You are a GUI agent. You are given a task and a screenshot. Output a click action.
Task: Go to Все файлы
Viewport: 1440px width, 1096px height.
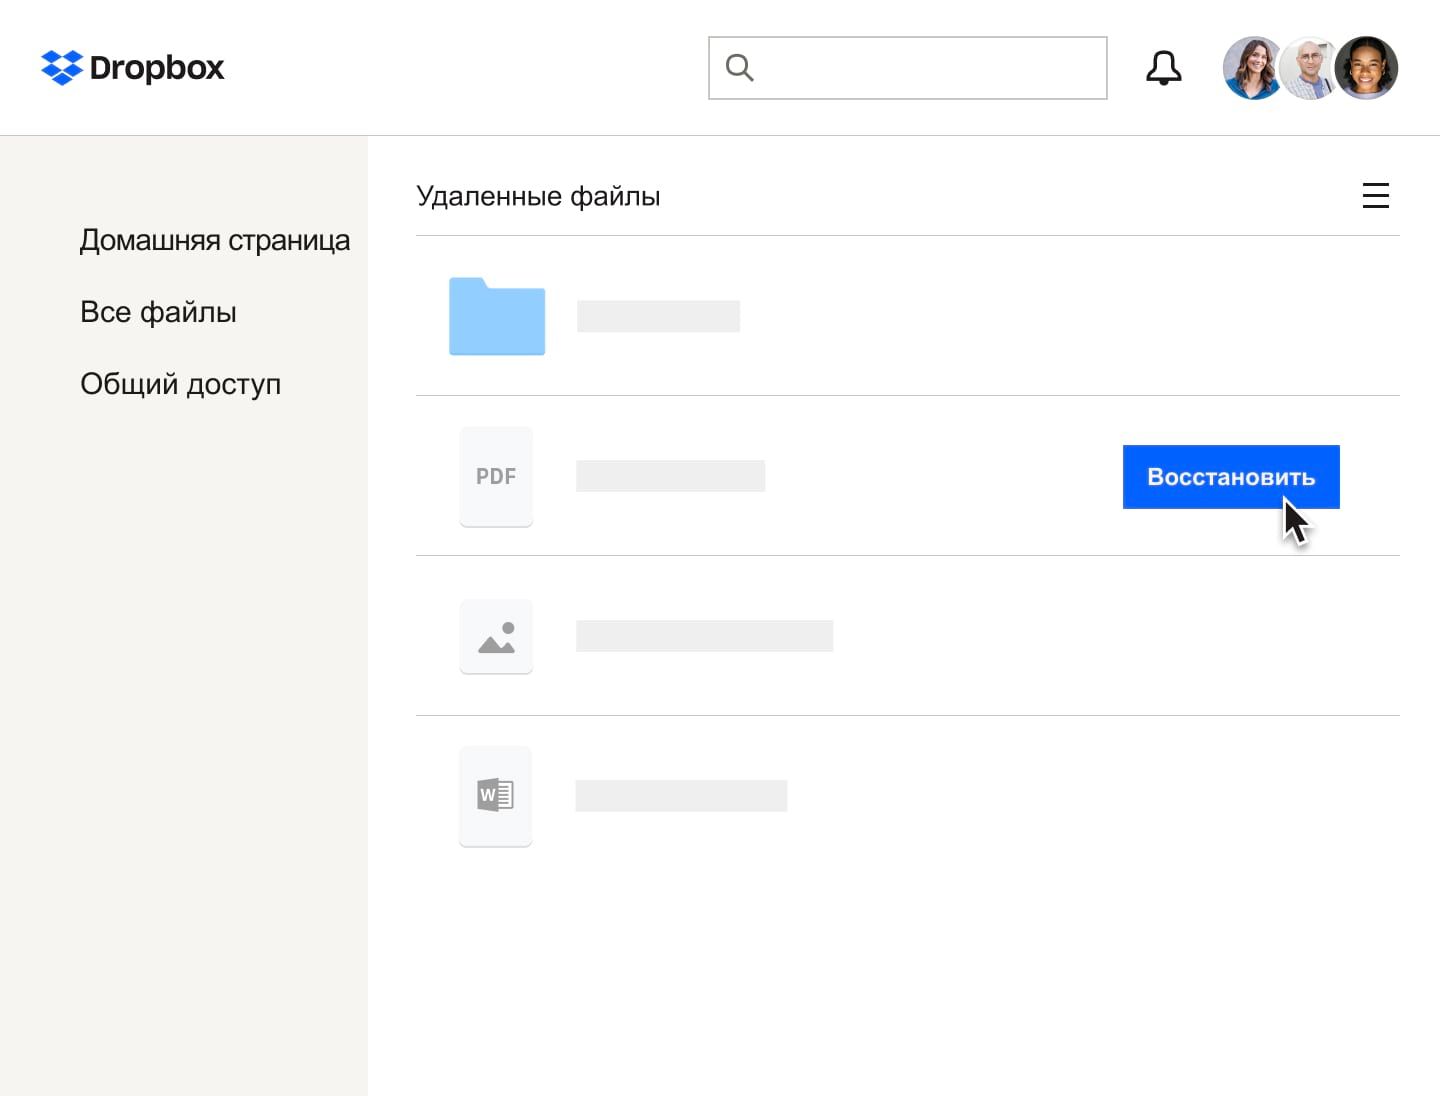[x=158, y=312]
